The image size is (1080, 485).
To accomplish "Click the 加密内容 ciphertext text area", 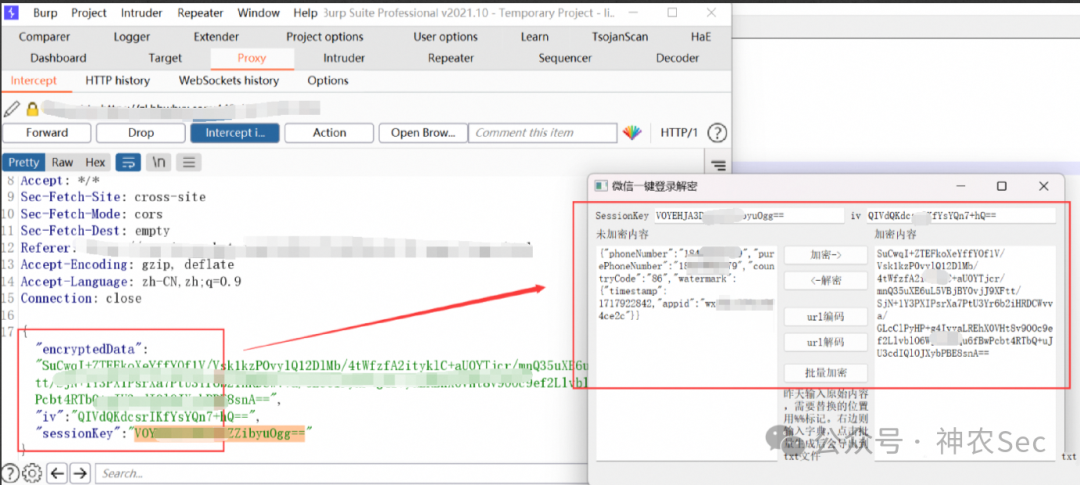I will [965, 353].
